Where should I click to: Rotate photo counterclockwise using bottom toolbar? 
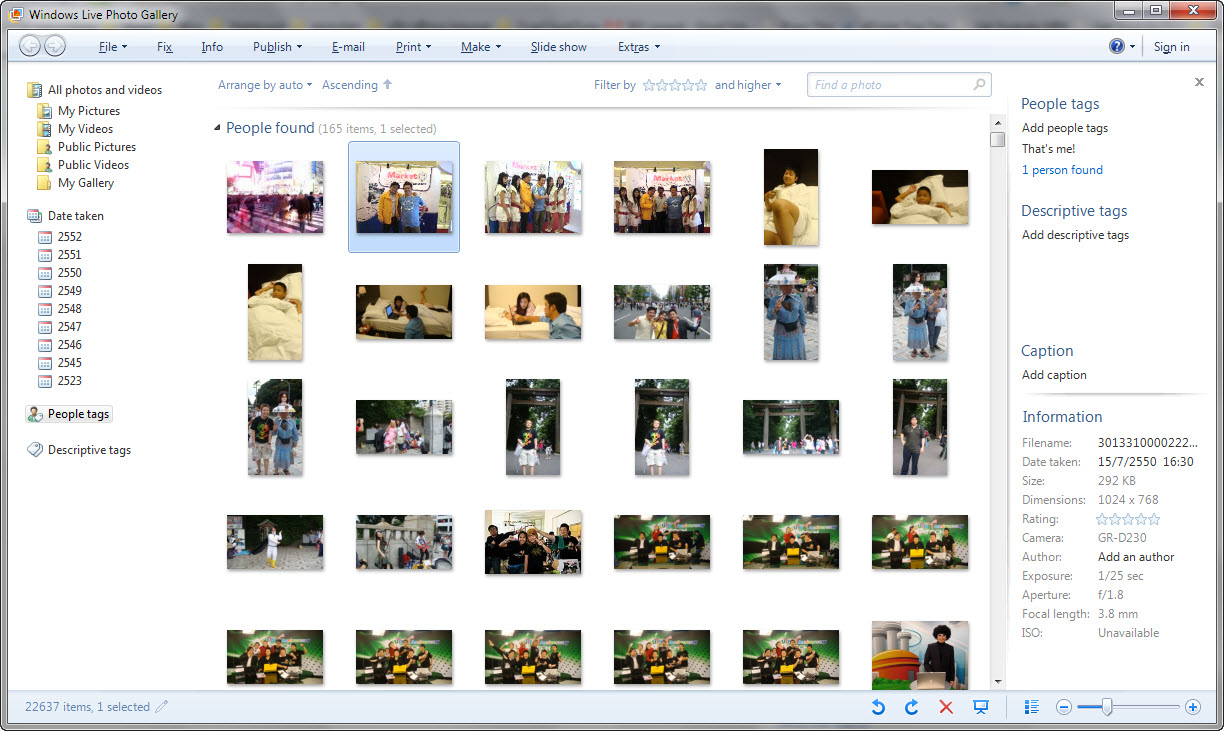878,707
